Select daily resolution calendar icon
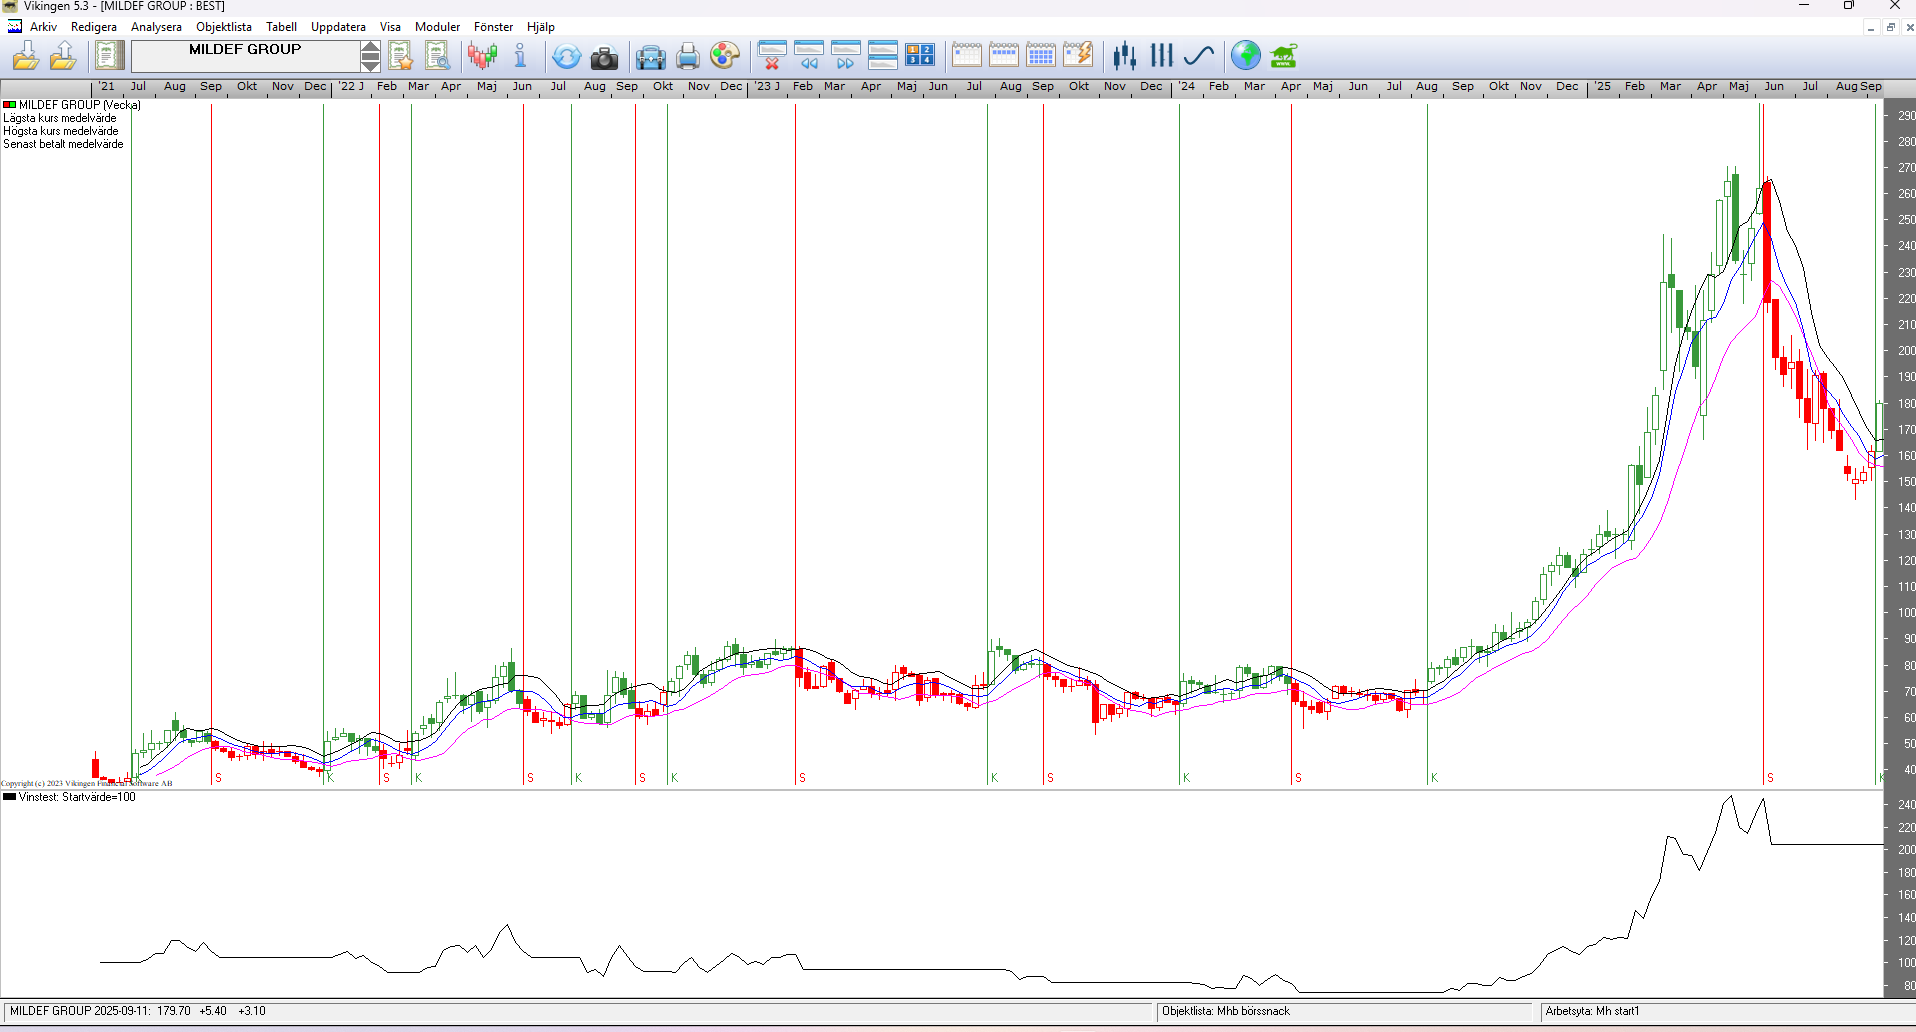Image resolution: width=1916 pixels, height=1032 pixels. [967, 55]
